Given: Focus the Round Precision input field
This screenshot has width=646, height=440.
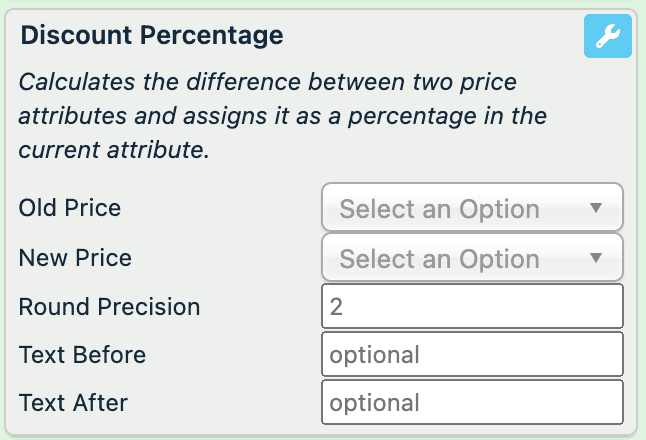Looking at the screenshot, I should [x=472, y=306].
